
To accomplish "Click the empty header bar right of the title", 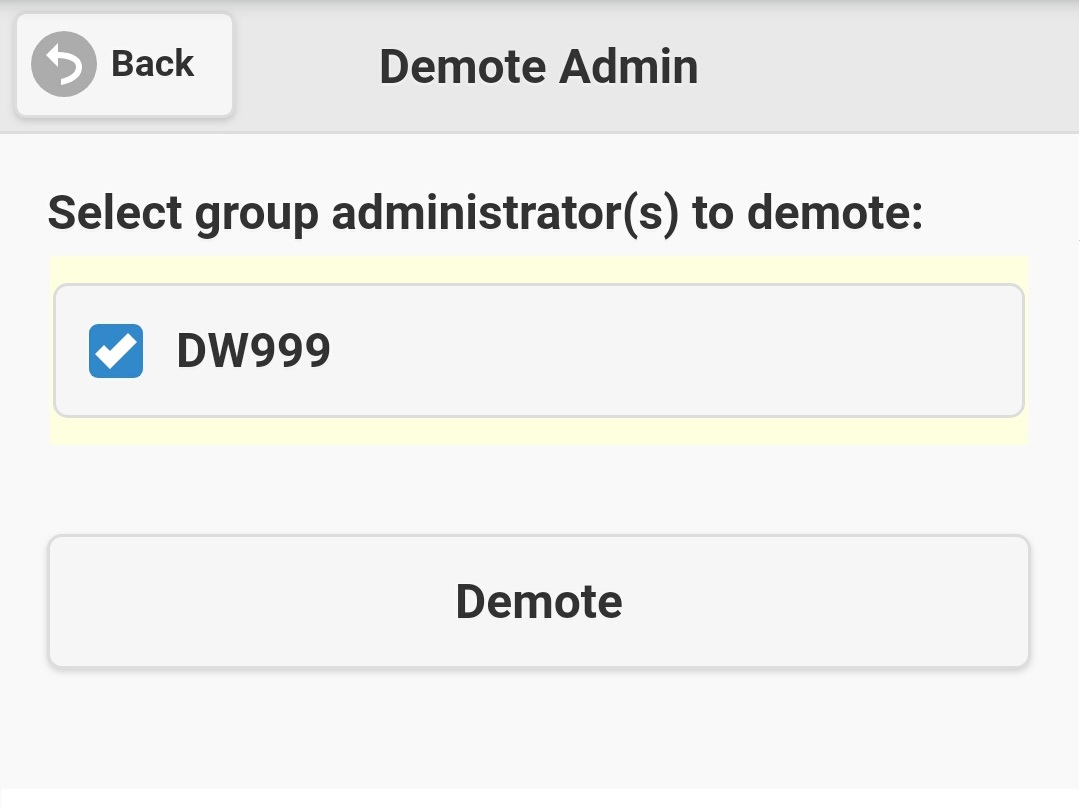I will click(x=880, y=66).
